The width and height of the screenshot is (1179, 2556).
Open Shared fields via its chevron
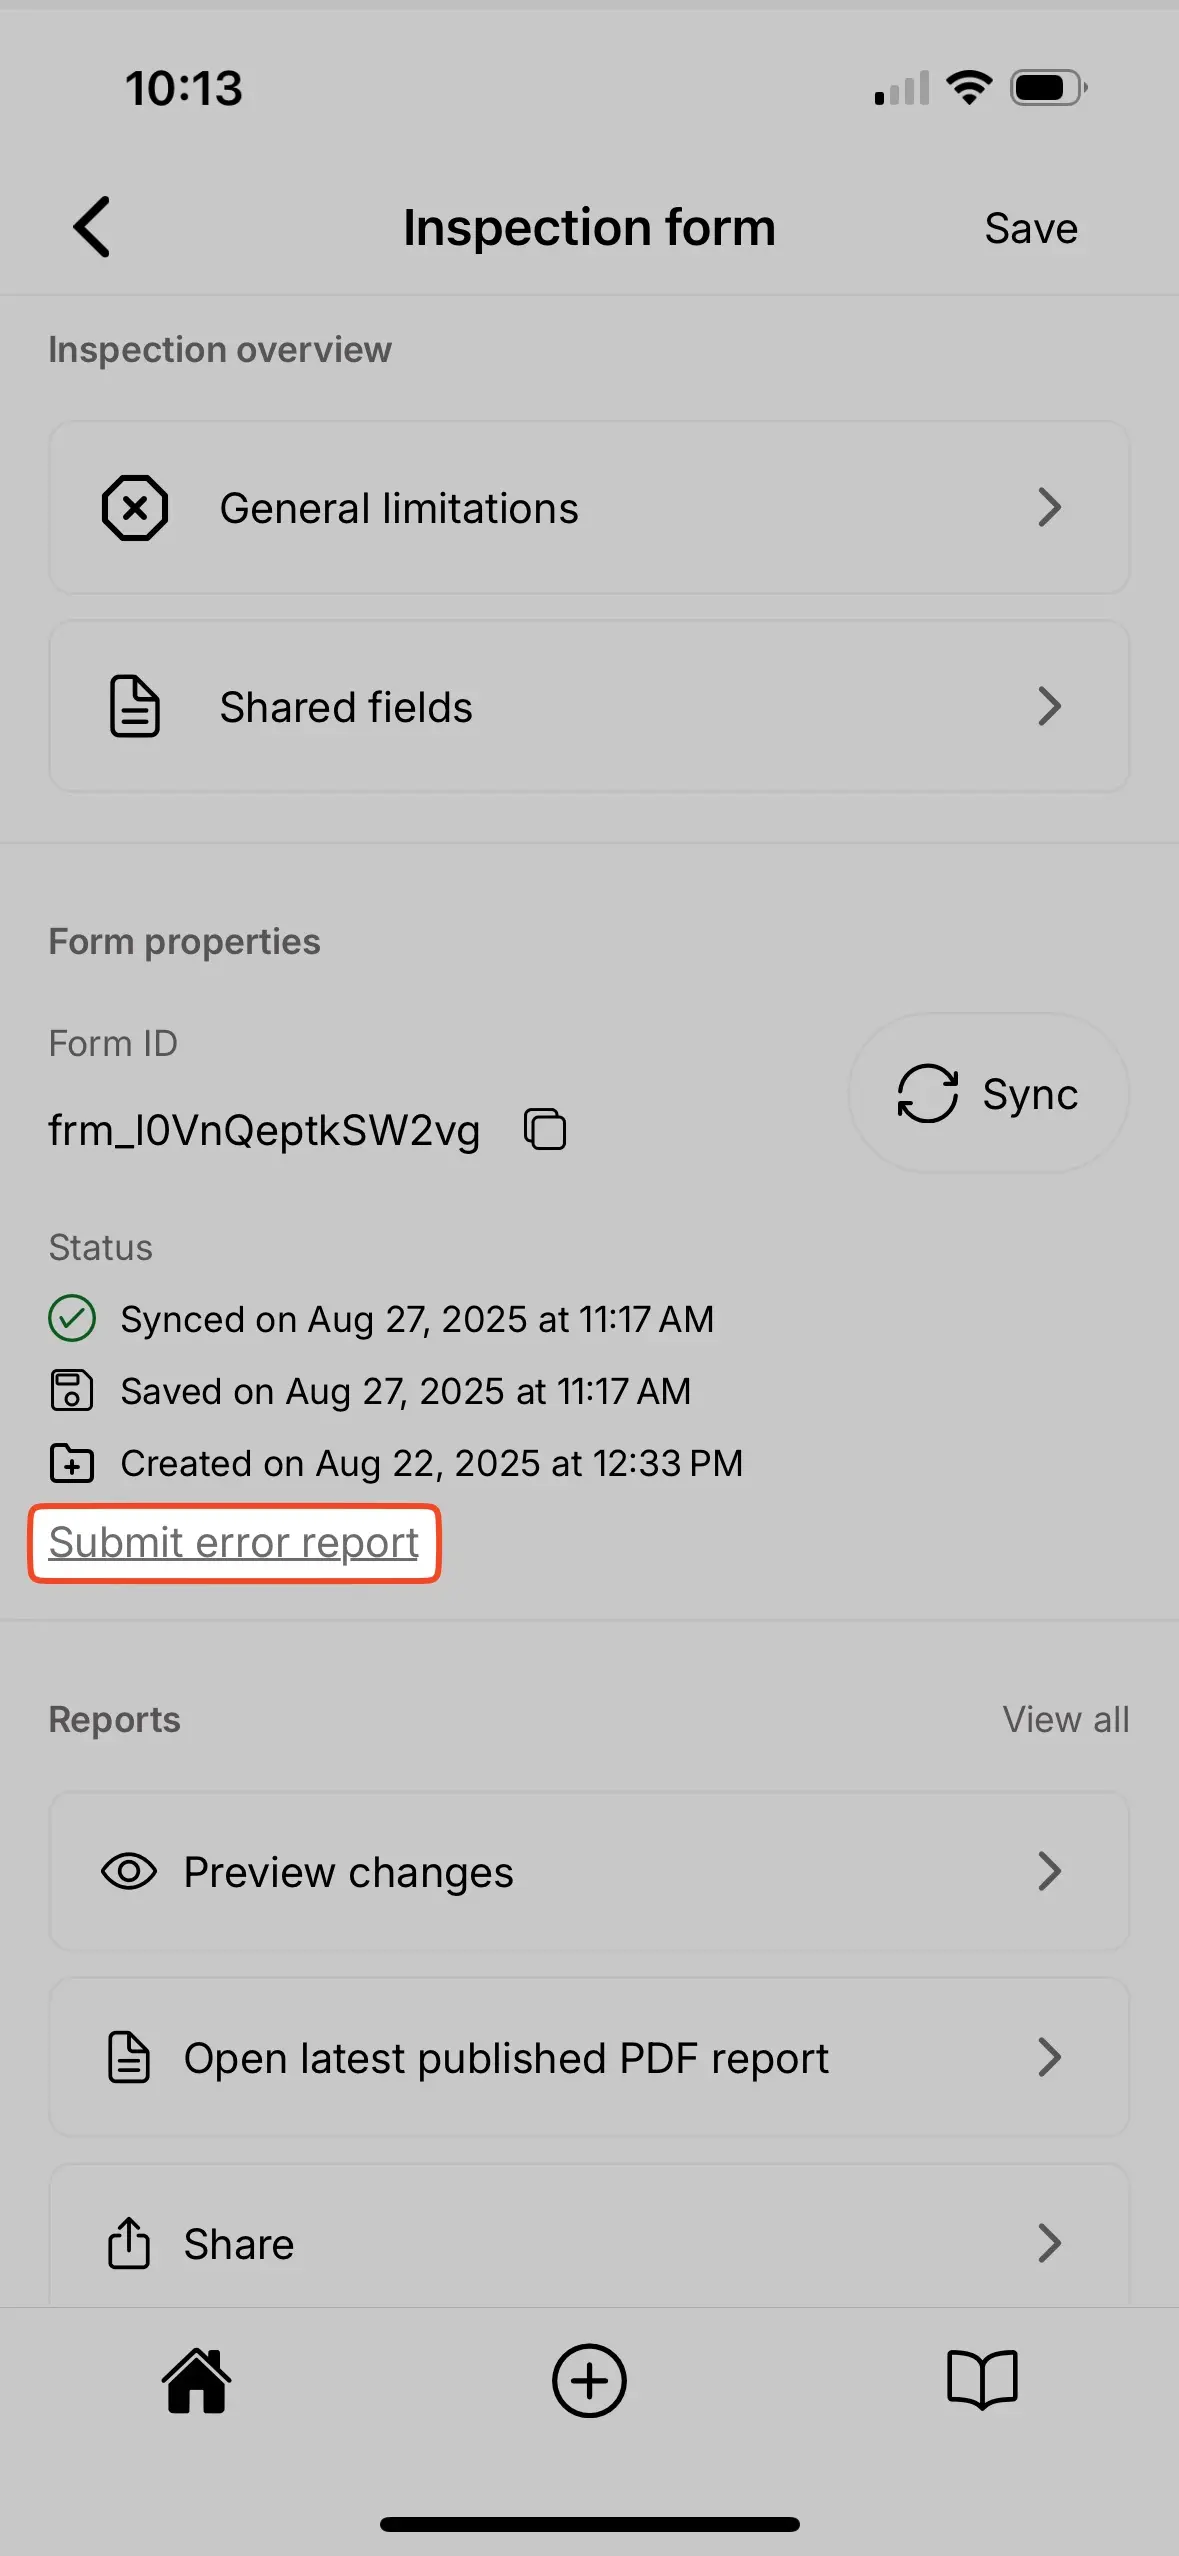(x=1050, y=706)
